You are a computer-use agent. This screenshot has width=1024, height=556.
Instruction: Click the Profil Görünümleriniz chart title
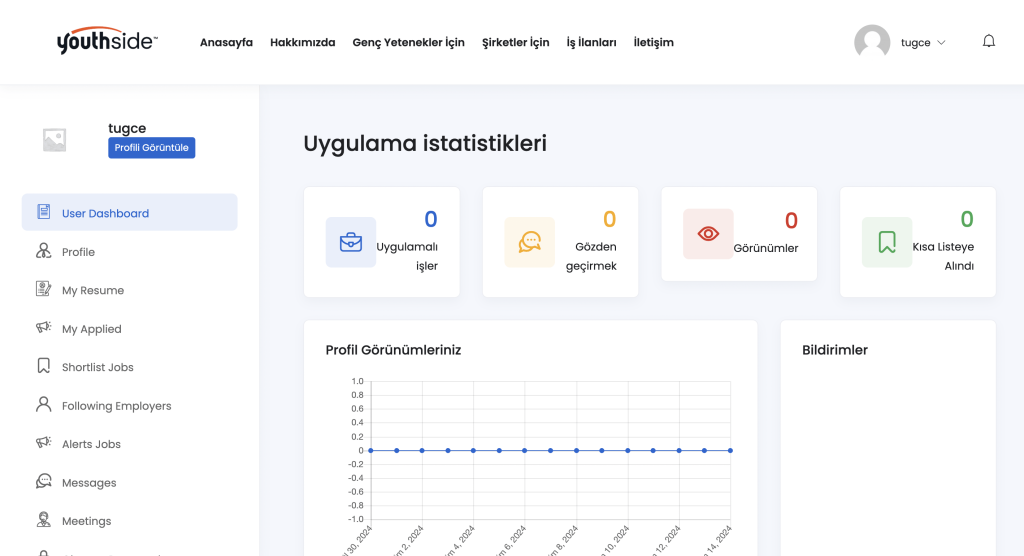[x=393, y=350]
